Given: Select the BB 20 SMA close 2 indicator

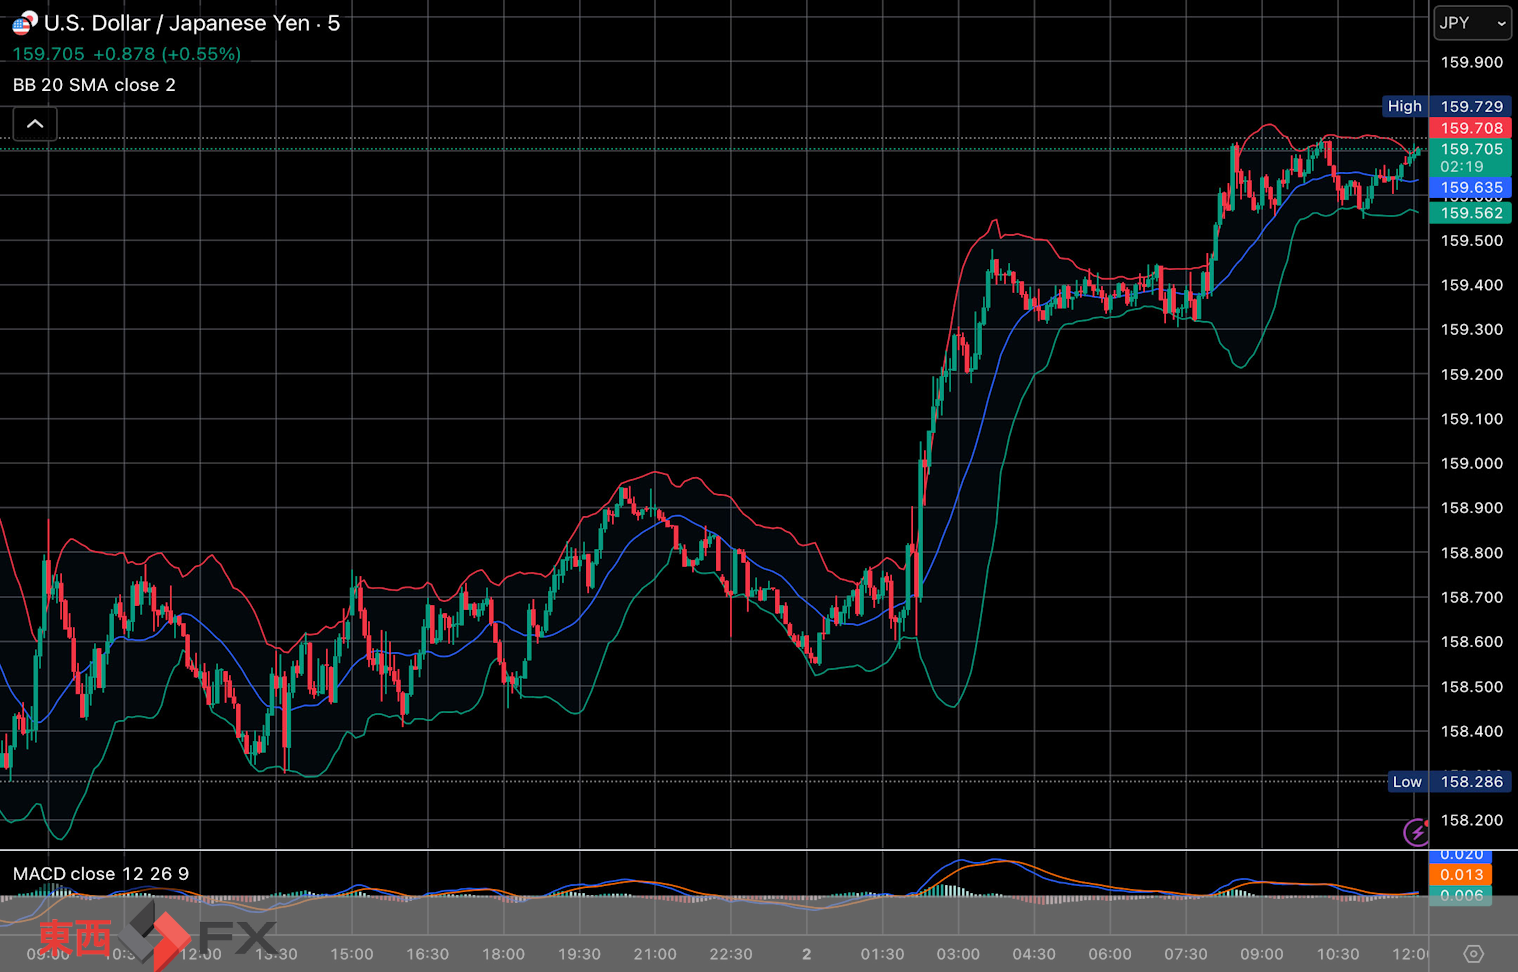Looking at the screenshot, I should [94, 85].
